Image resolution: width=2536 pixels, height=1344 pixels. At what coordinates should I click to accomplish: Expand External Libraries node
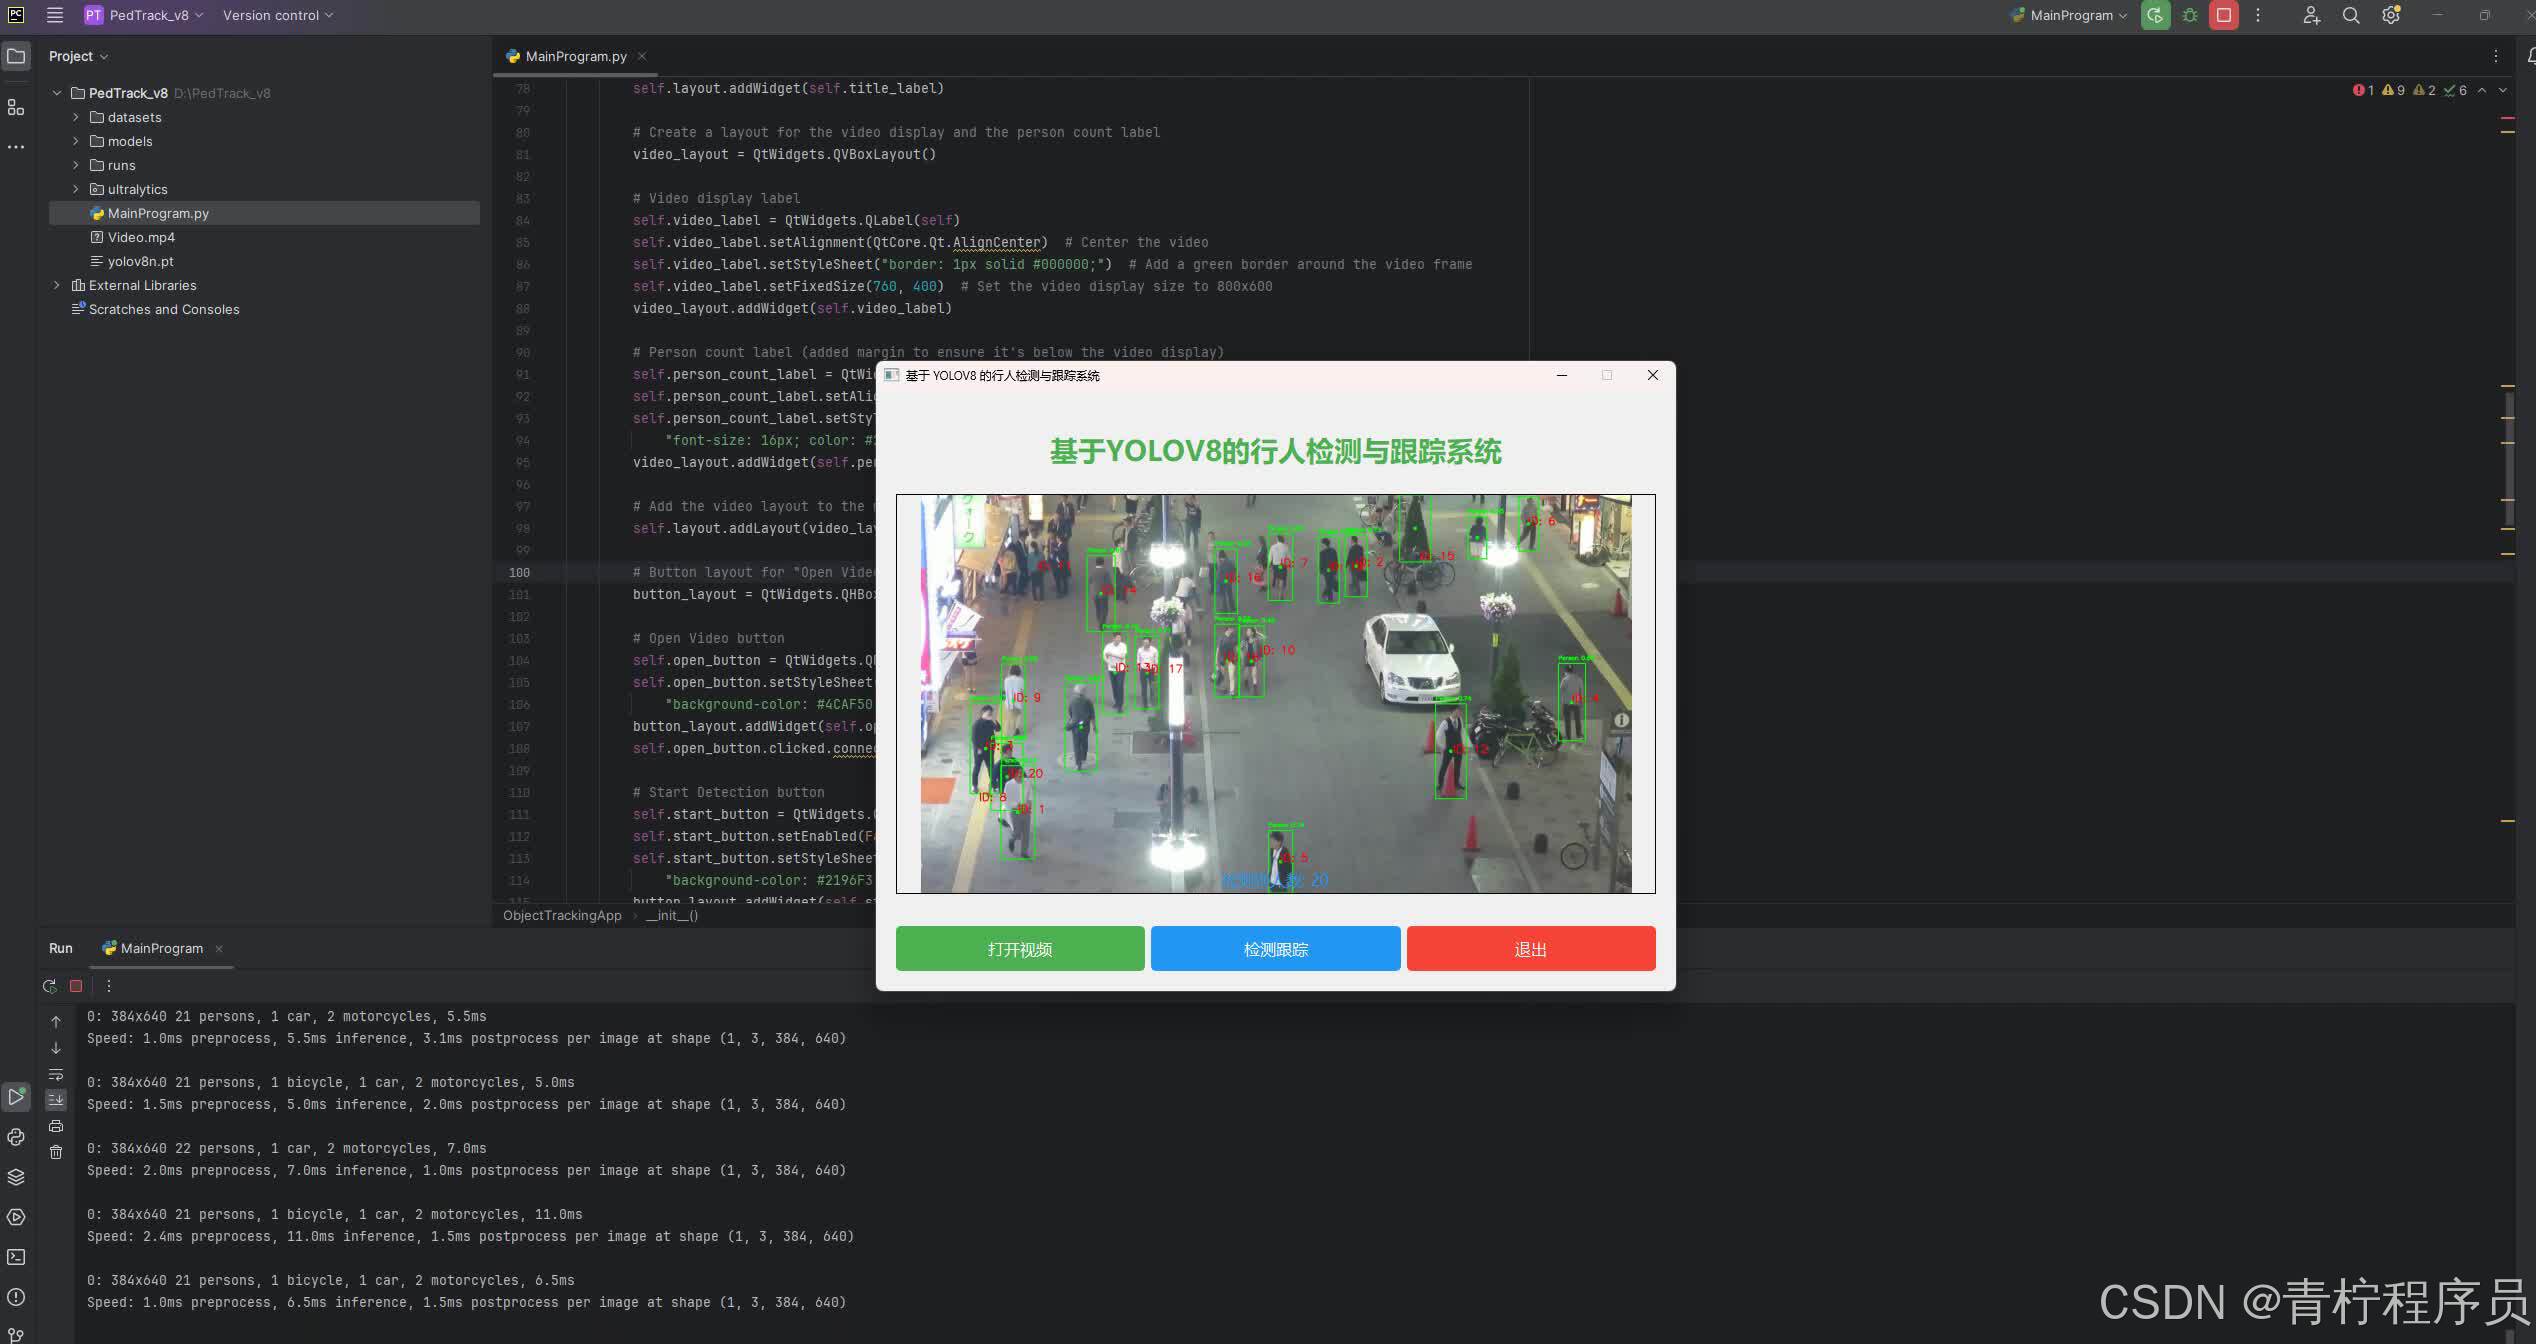[57, 285]
